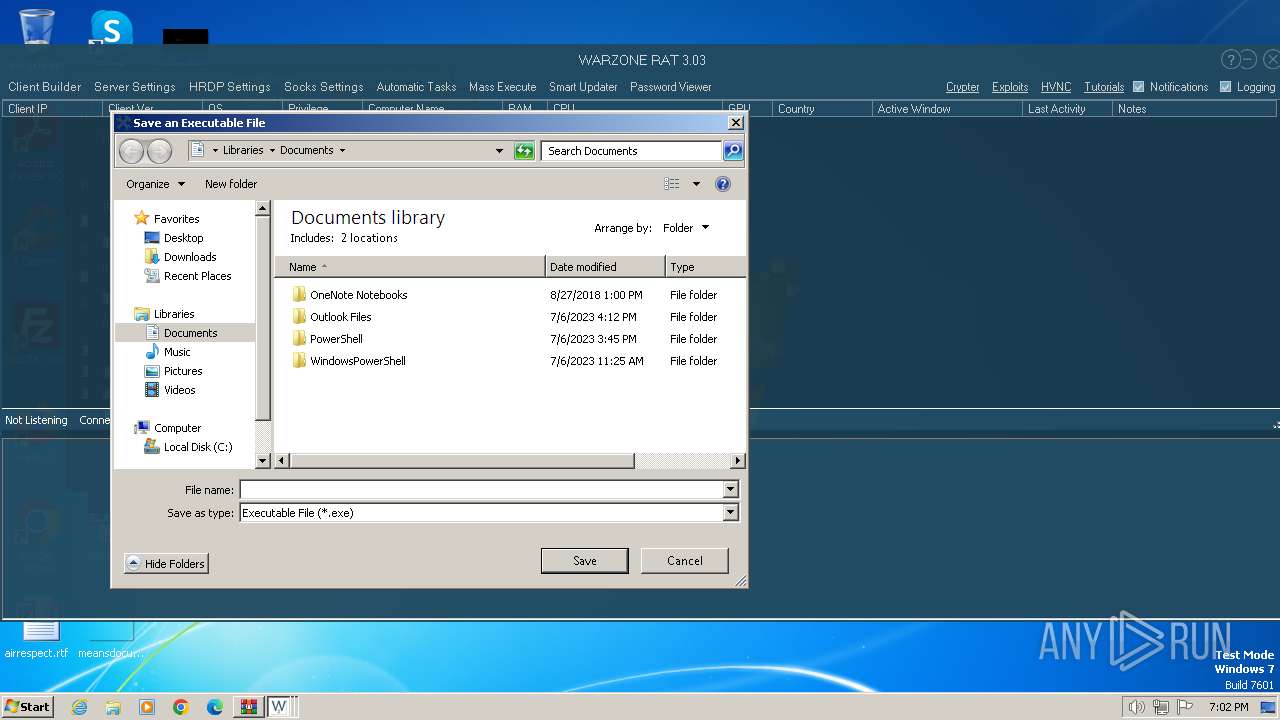The image size is (1280, 720).
Task: Expand the address bar history dropdown
Action: (499, 151)
